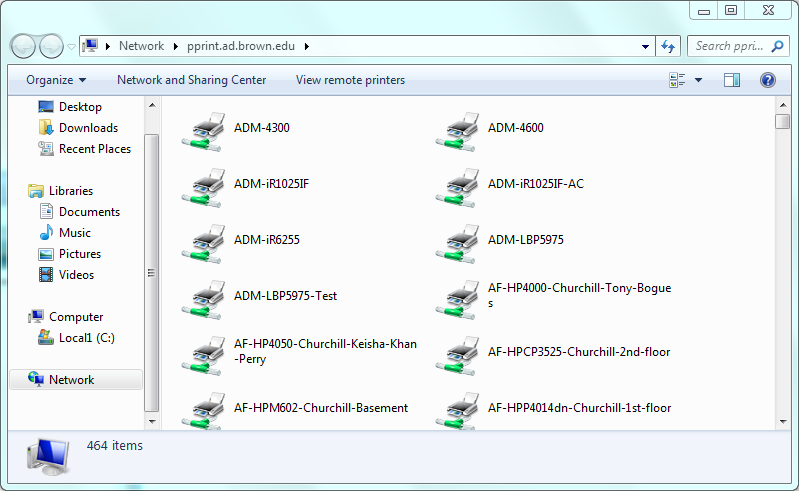Open the Organize dropdown menu
Viewport: 799px width, 491px height.
[x=56, y=80]
